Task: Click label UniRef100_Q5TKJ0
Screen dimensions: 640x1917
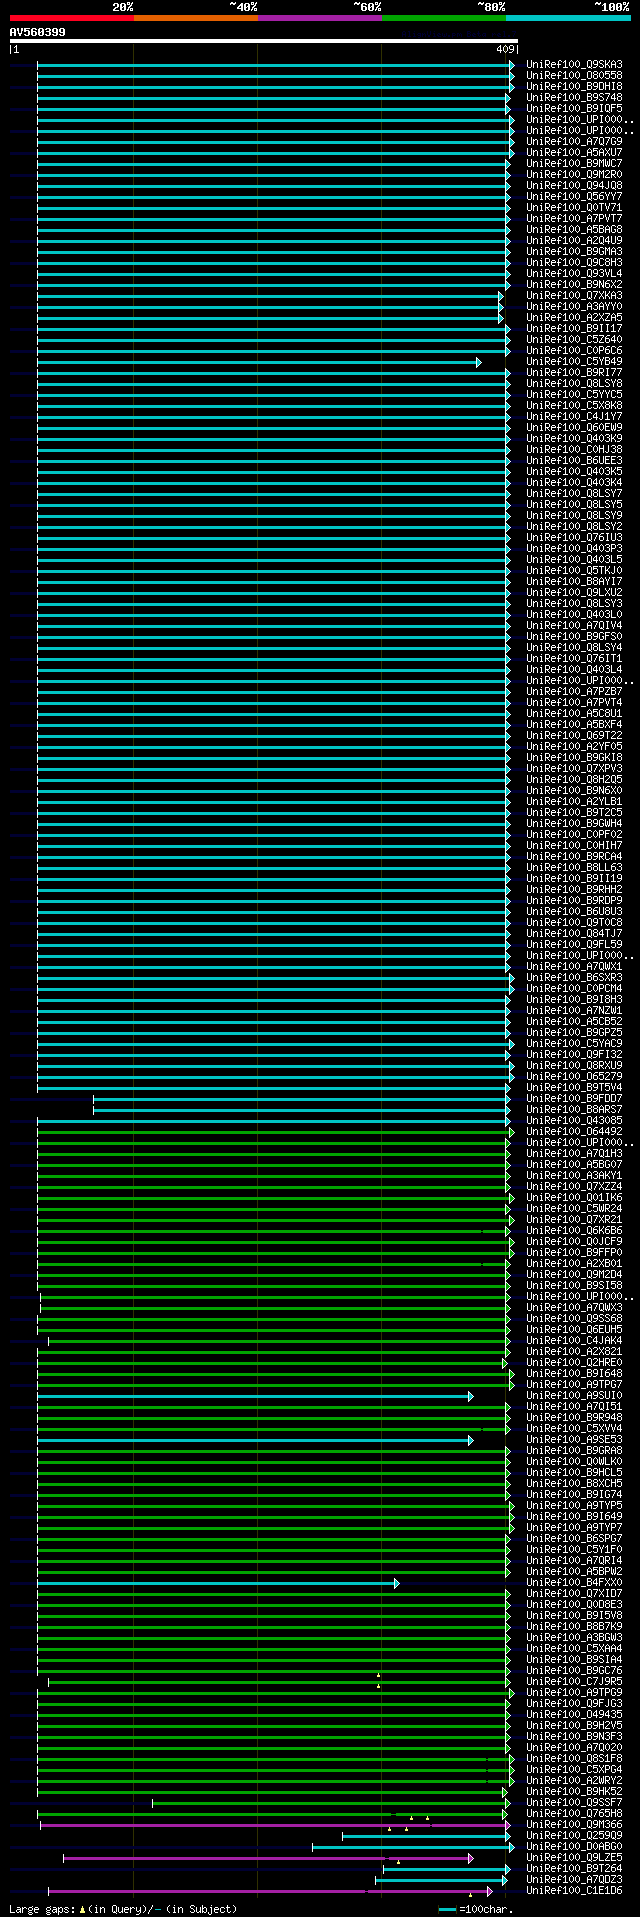Action: tap(574, 571)
